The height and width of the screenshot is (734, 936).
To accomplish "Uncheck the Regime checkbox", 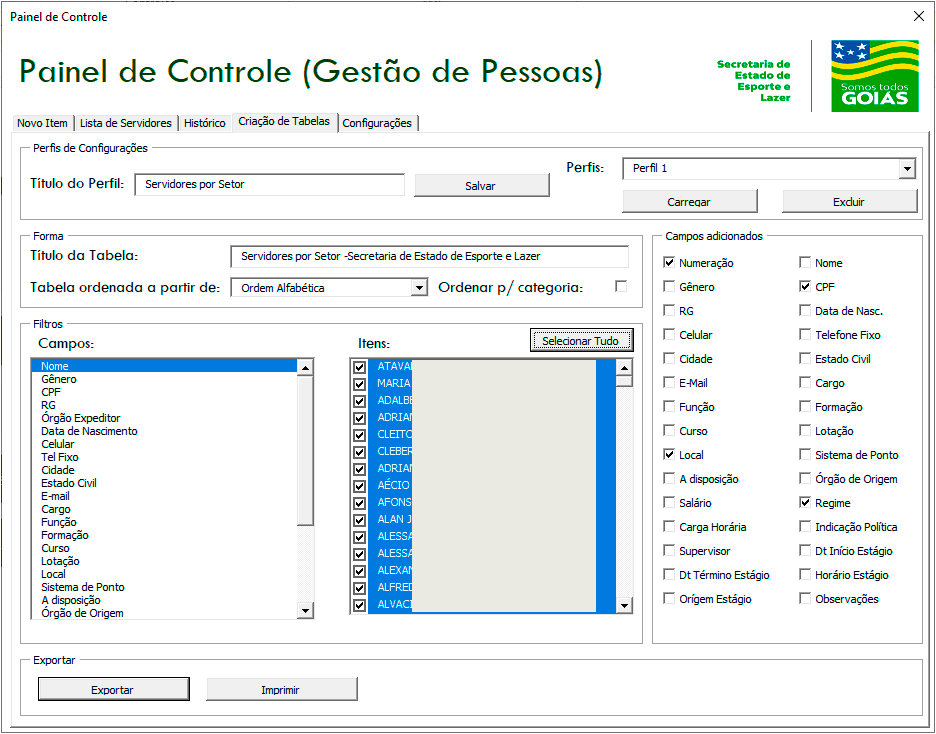I will 805,502.
